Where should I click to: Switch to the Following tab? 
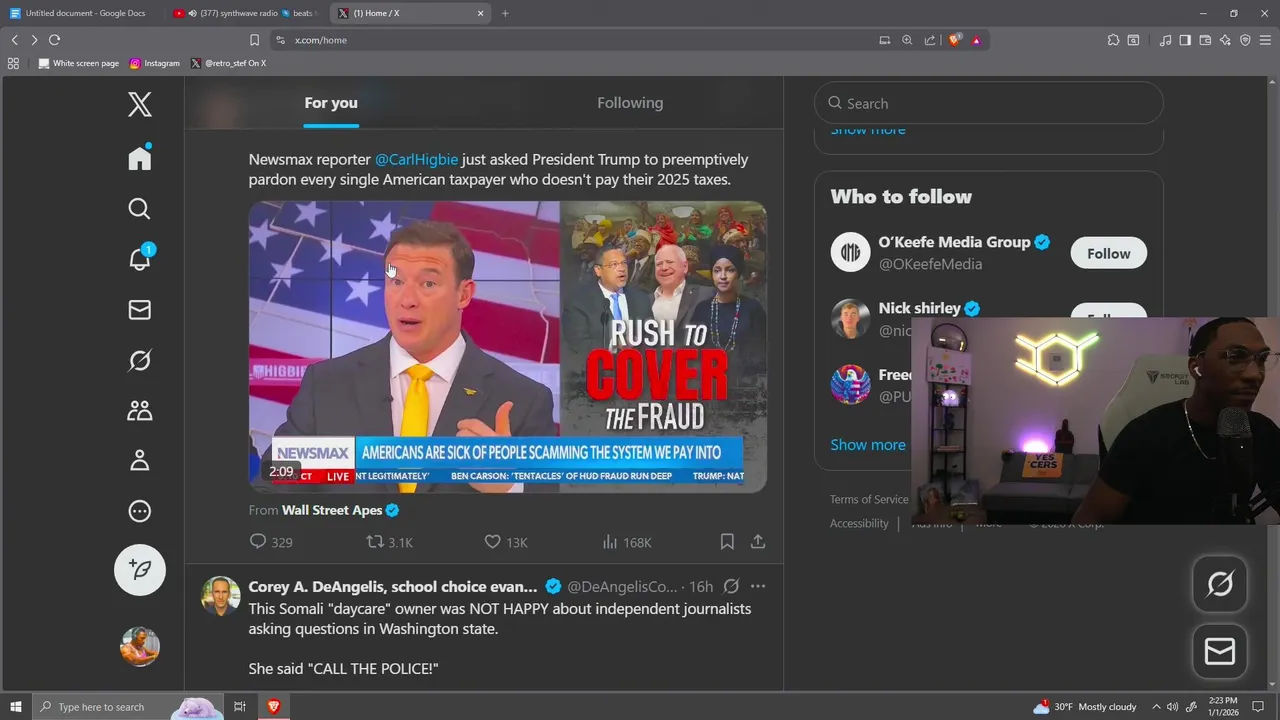pyautogui.click(x=630, y=103)
